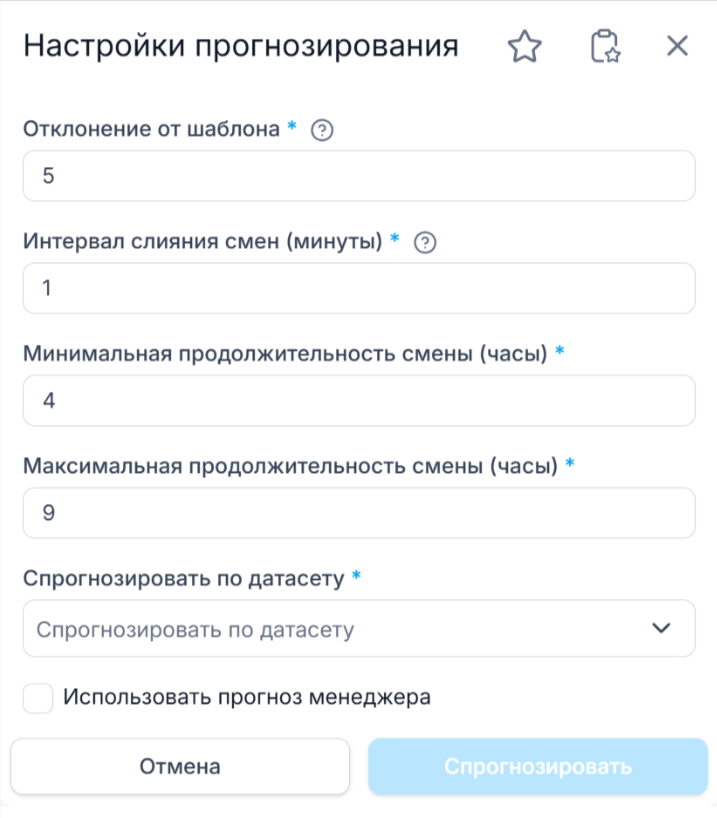The image size is (717, 818).
Task: Expand dropdown using the chevron arrow
Action: click(x=660, y=628)
